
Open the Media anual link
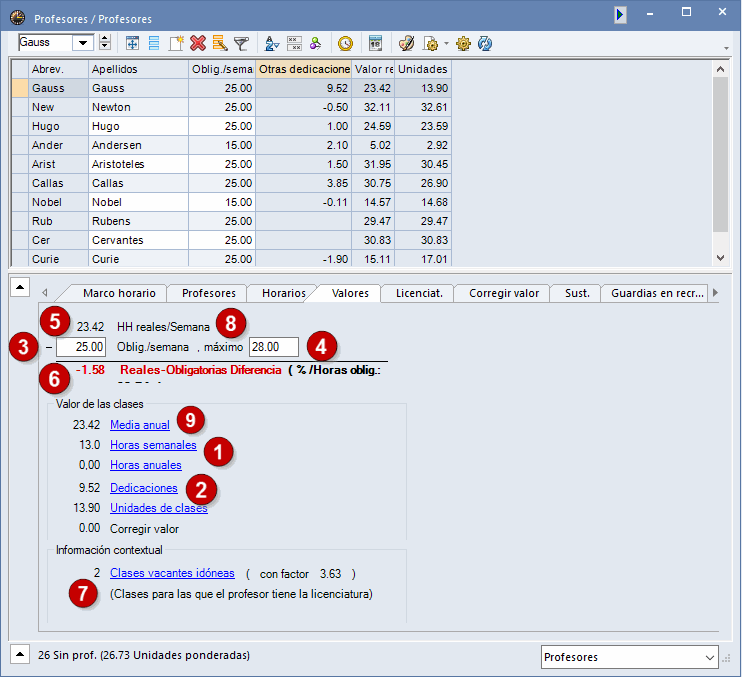140,425
